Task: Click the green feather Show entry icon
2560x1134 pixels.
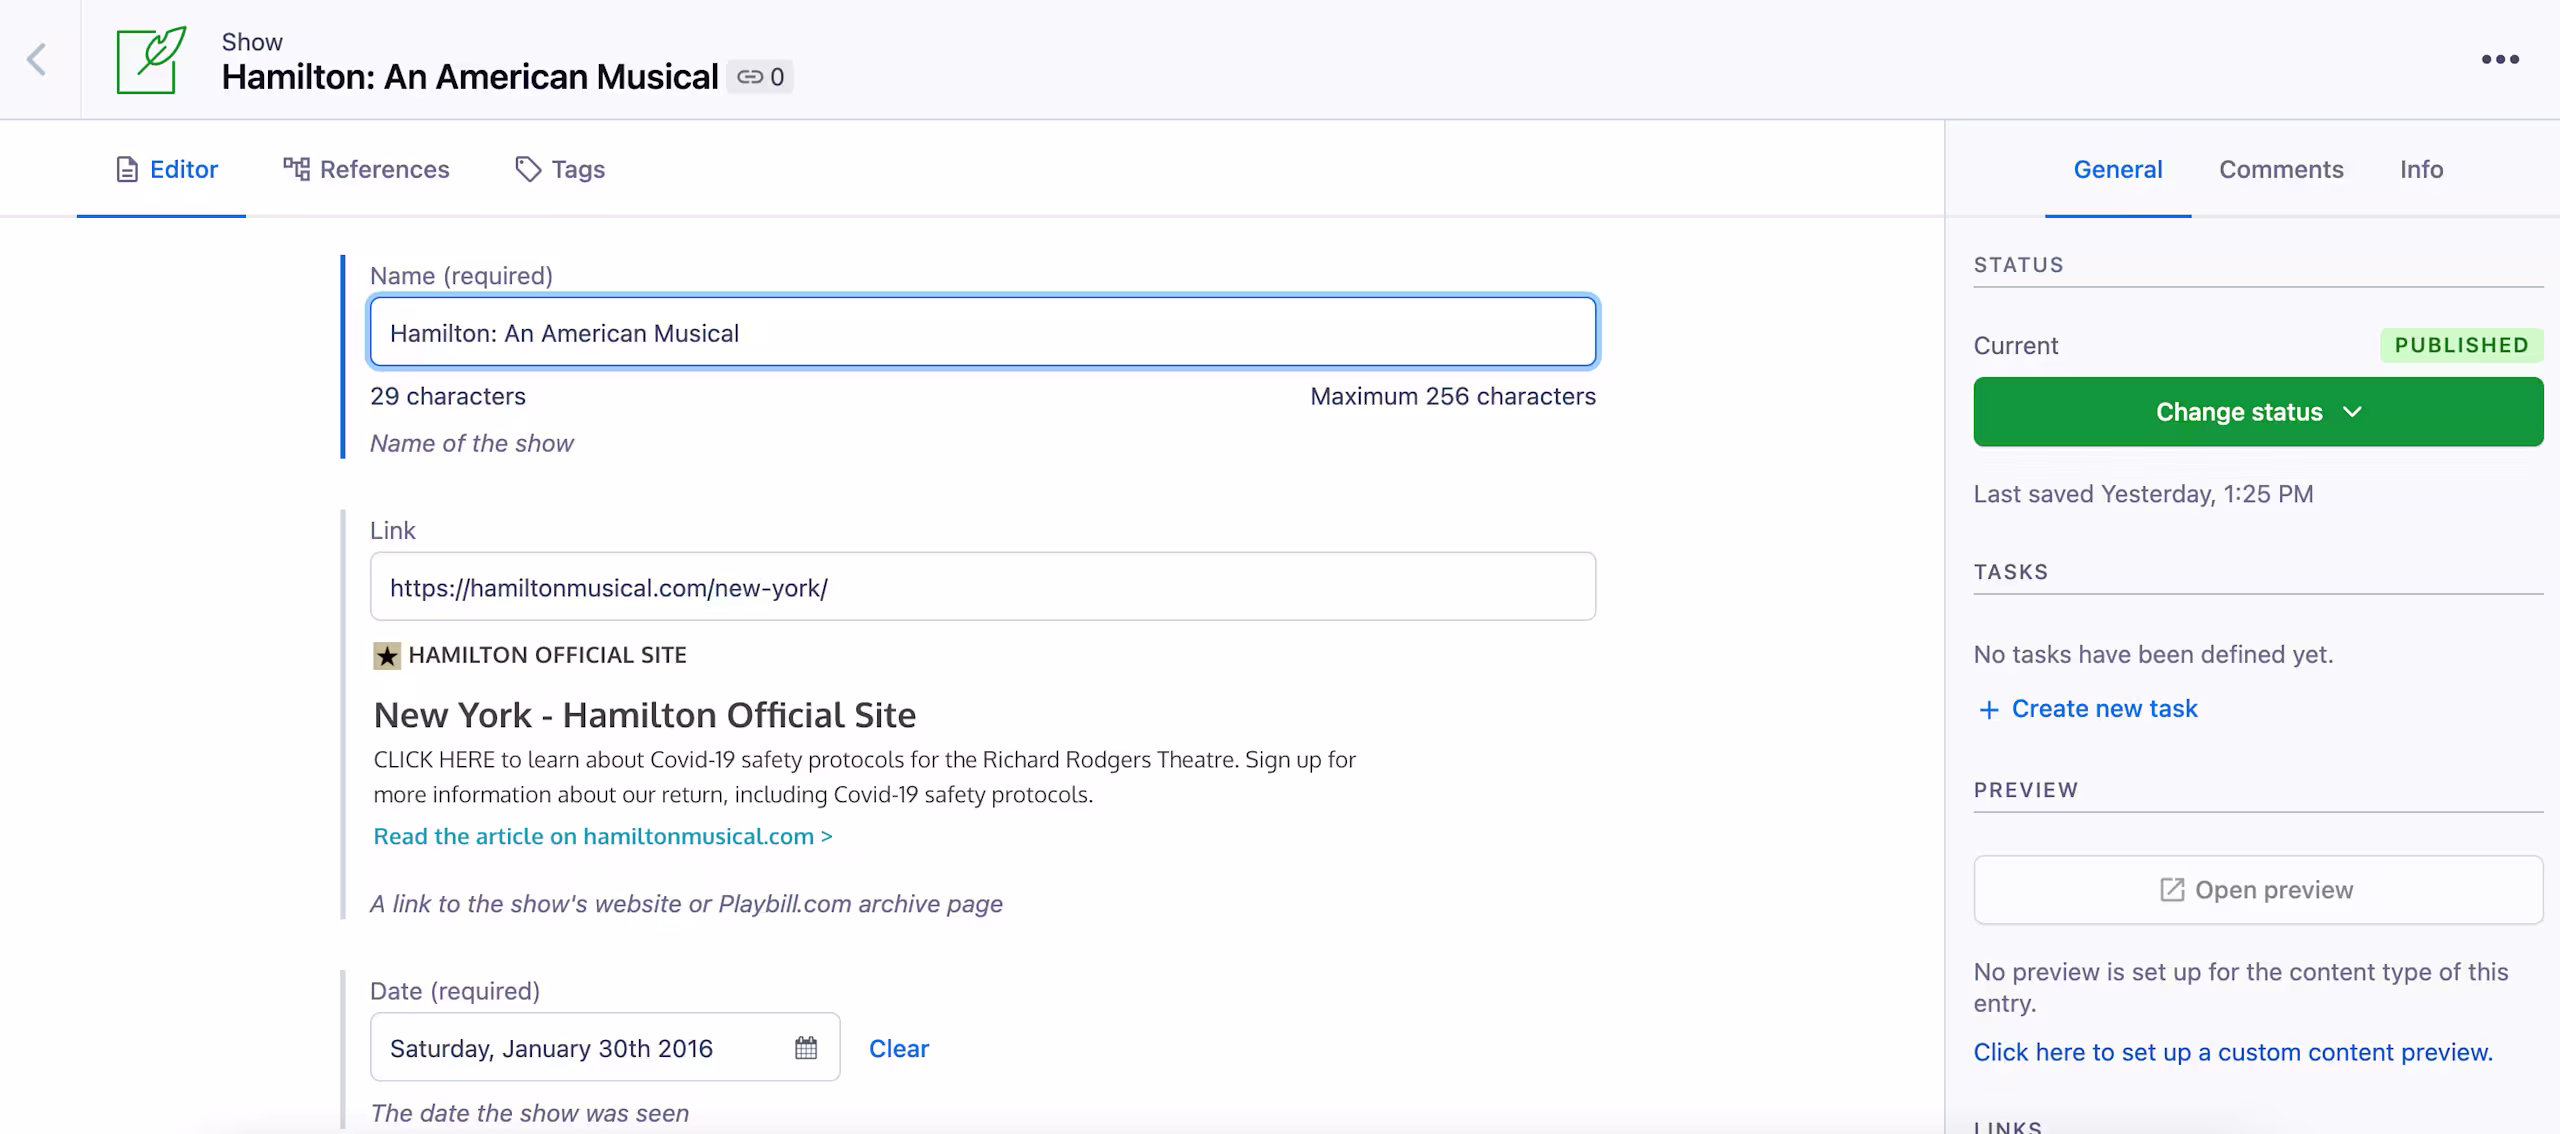Action: click(151, 60)
